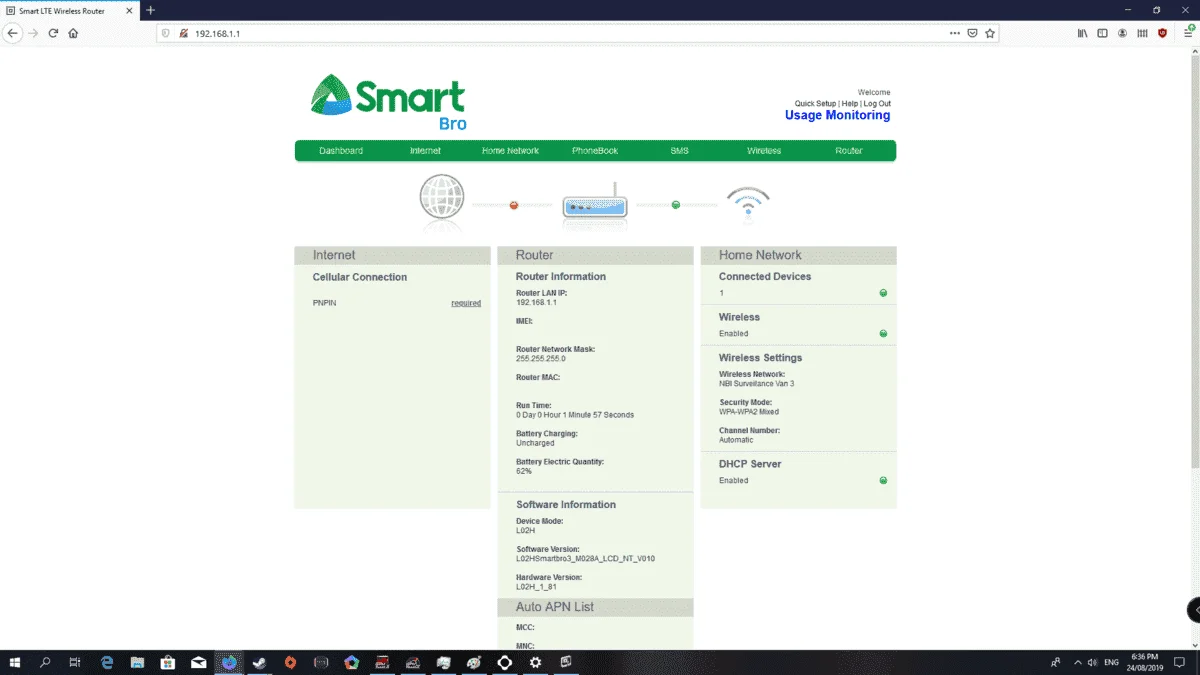The height and width of the screenshot is (675, 1200).
Task: Click the WPA-WPA2 Mixed security value
Action: 749,411
